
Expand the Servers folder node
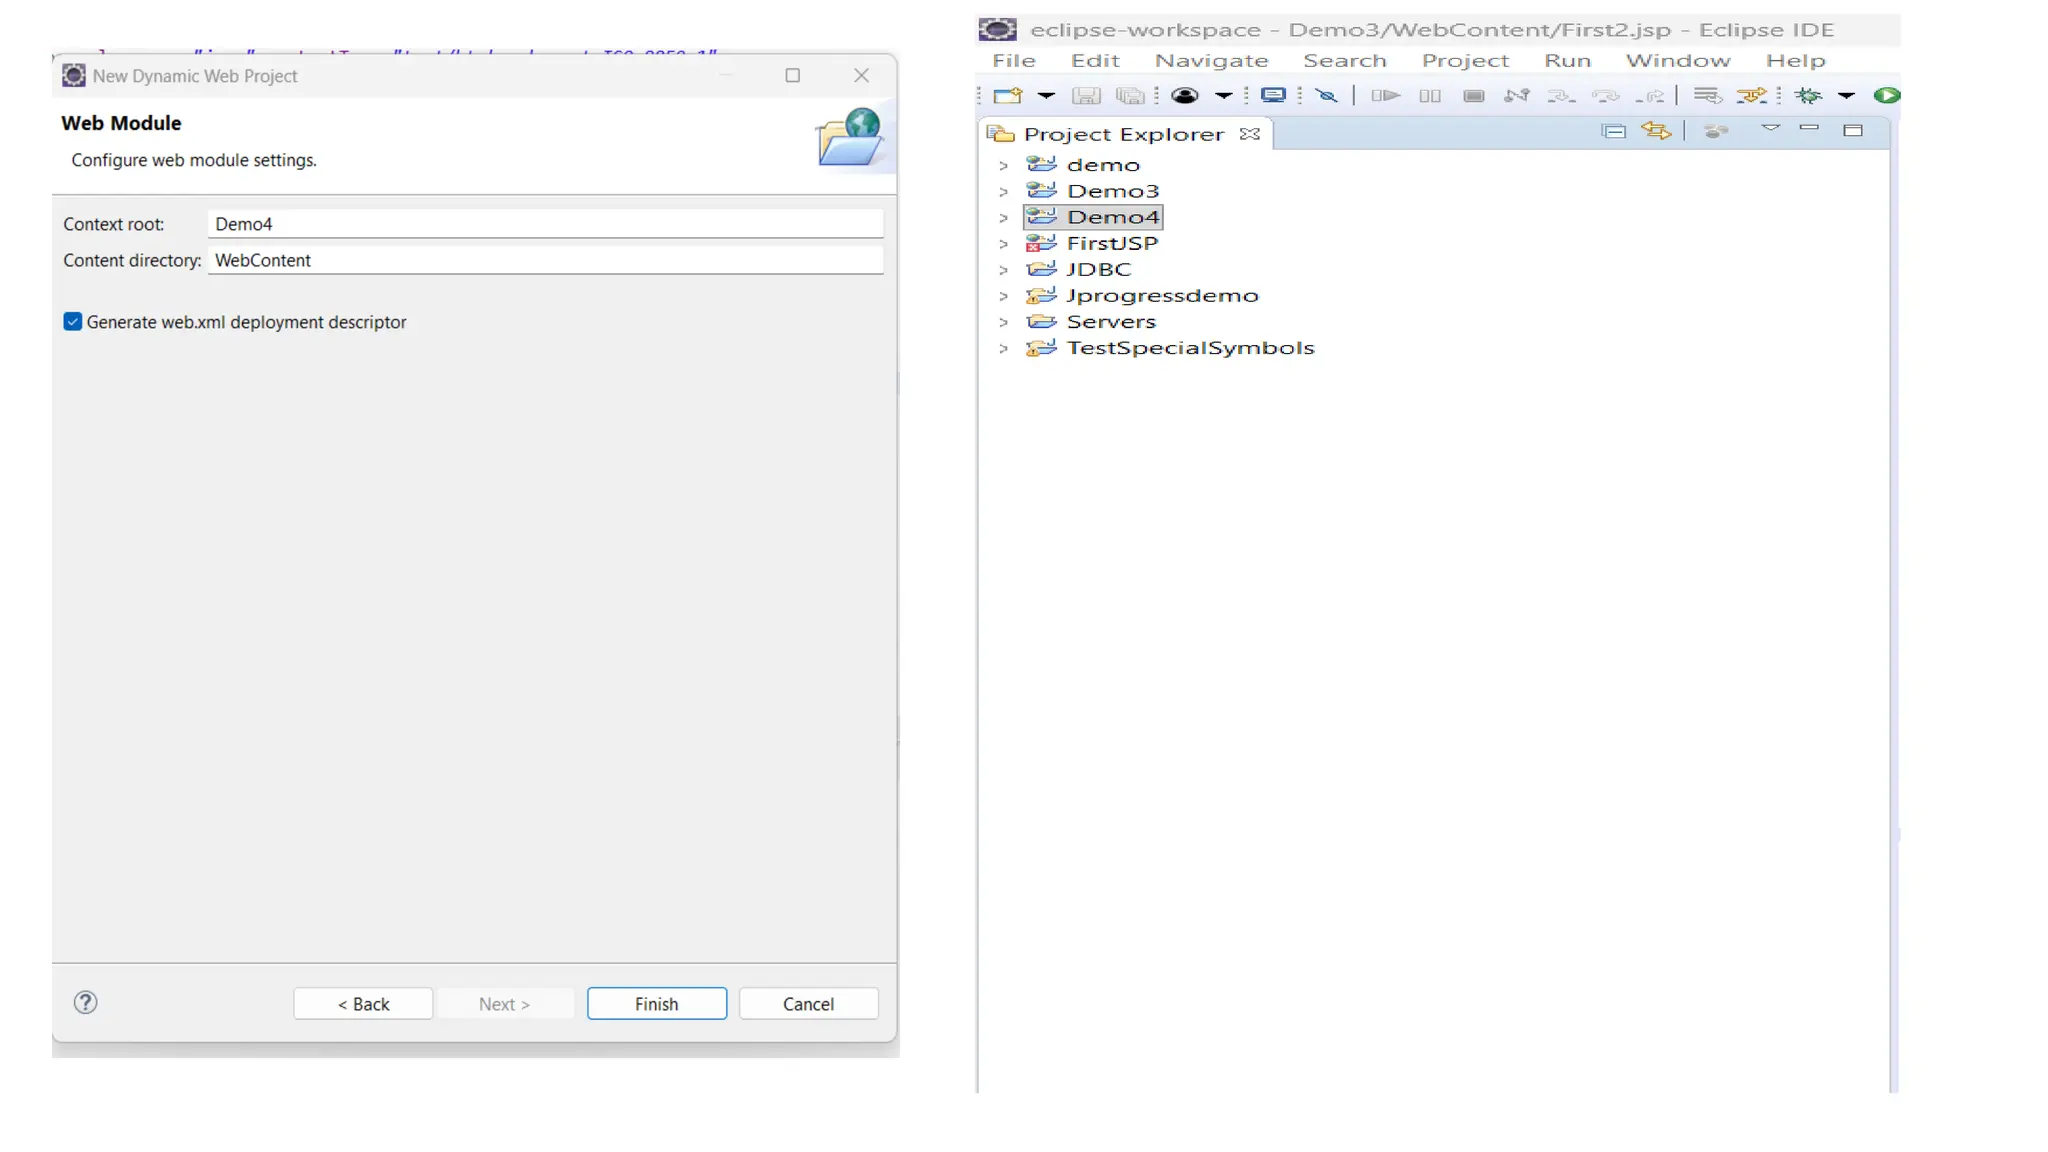pyautogui.click(x=1003, y=322)
